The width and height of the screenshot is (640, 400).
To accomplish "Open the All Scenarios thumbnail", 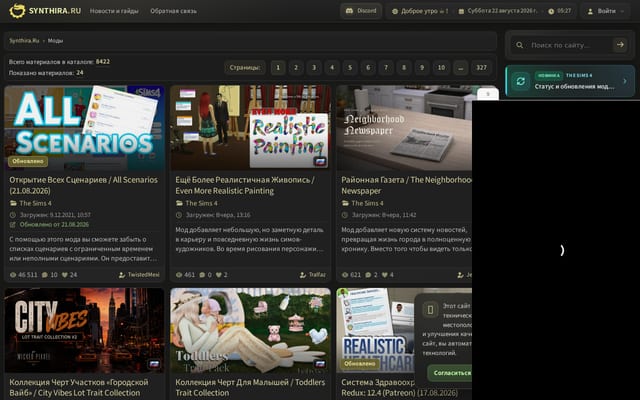I will pyautogui.click(x=84, y=127).
